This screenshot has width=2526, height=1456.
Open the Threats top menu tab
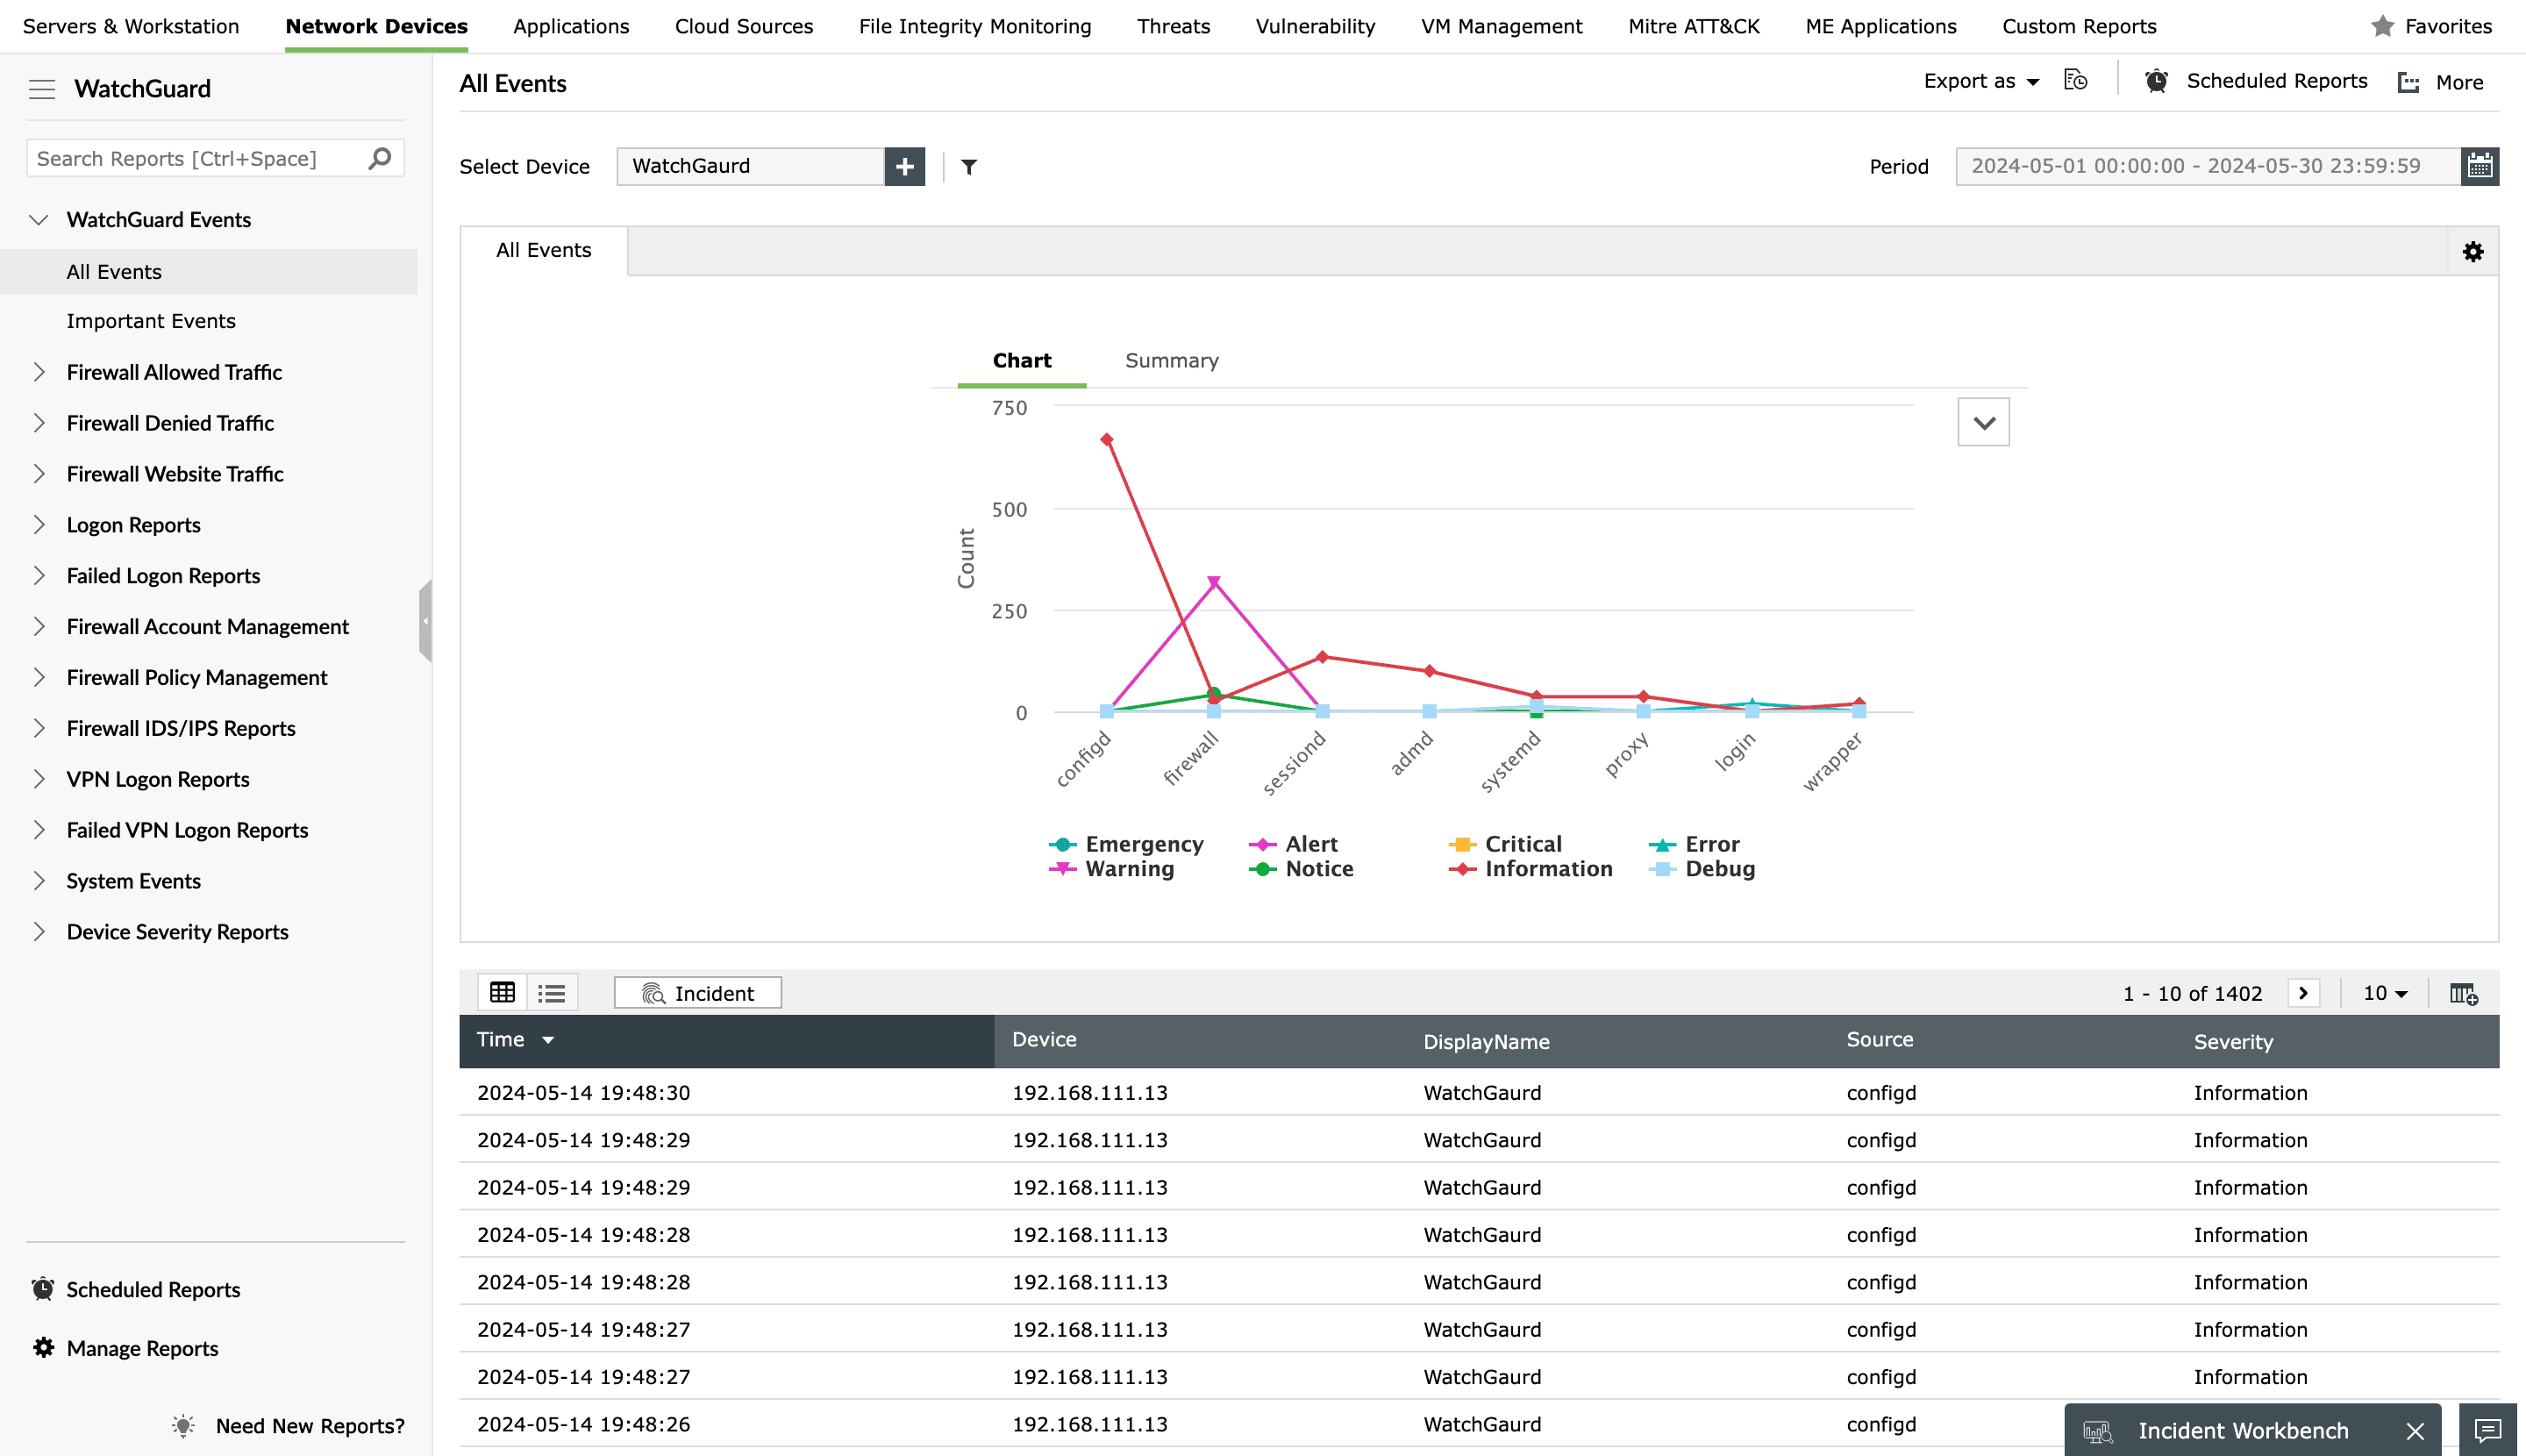tap(1173, 26)
